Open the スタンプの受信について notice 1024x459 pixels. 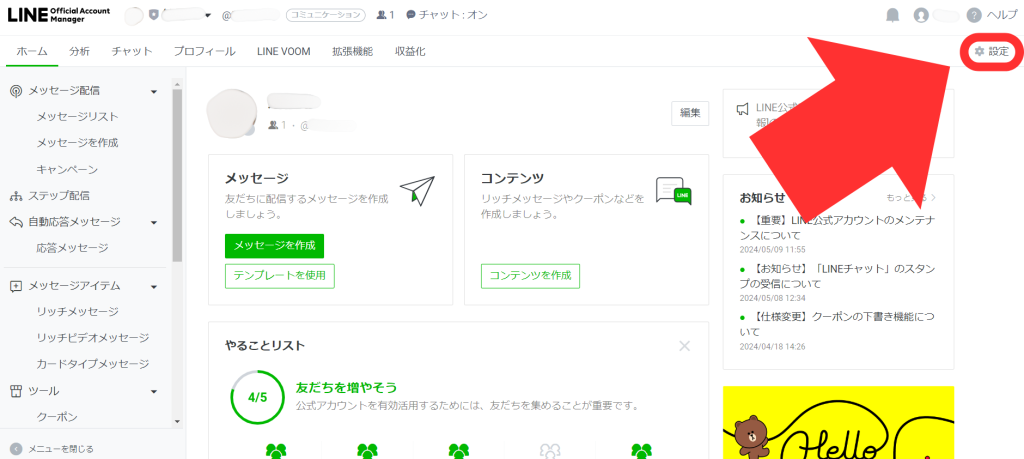point(837,276)
